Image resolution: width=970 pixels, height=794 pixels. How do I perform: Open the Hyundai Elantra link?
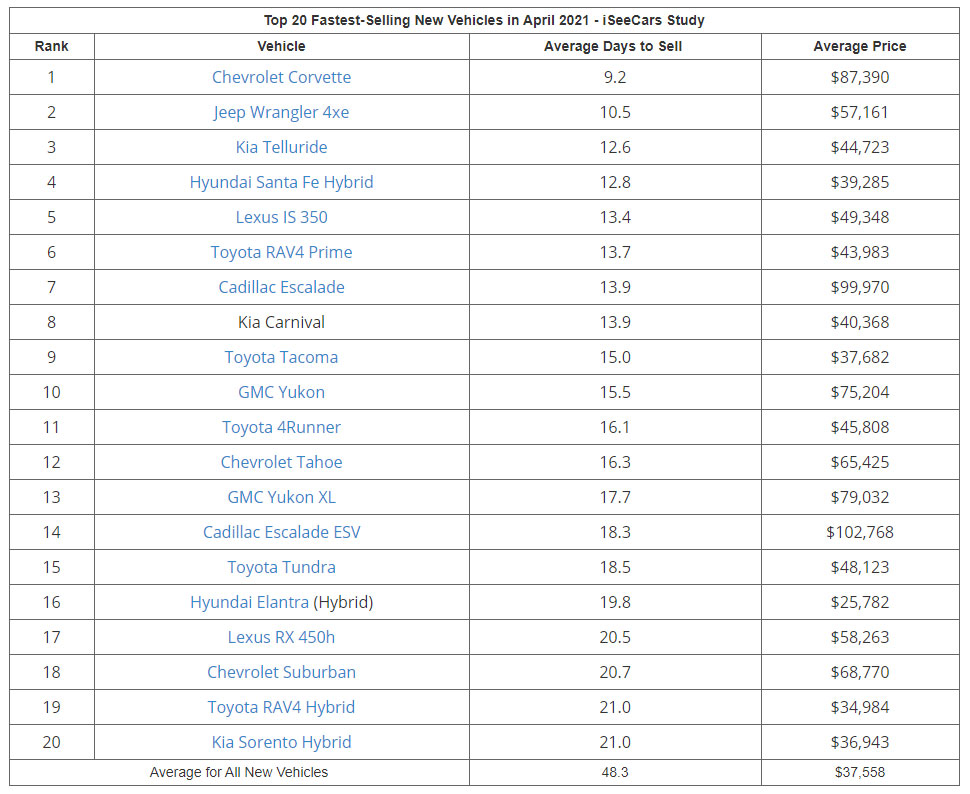pos(250,602)
